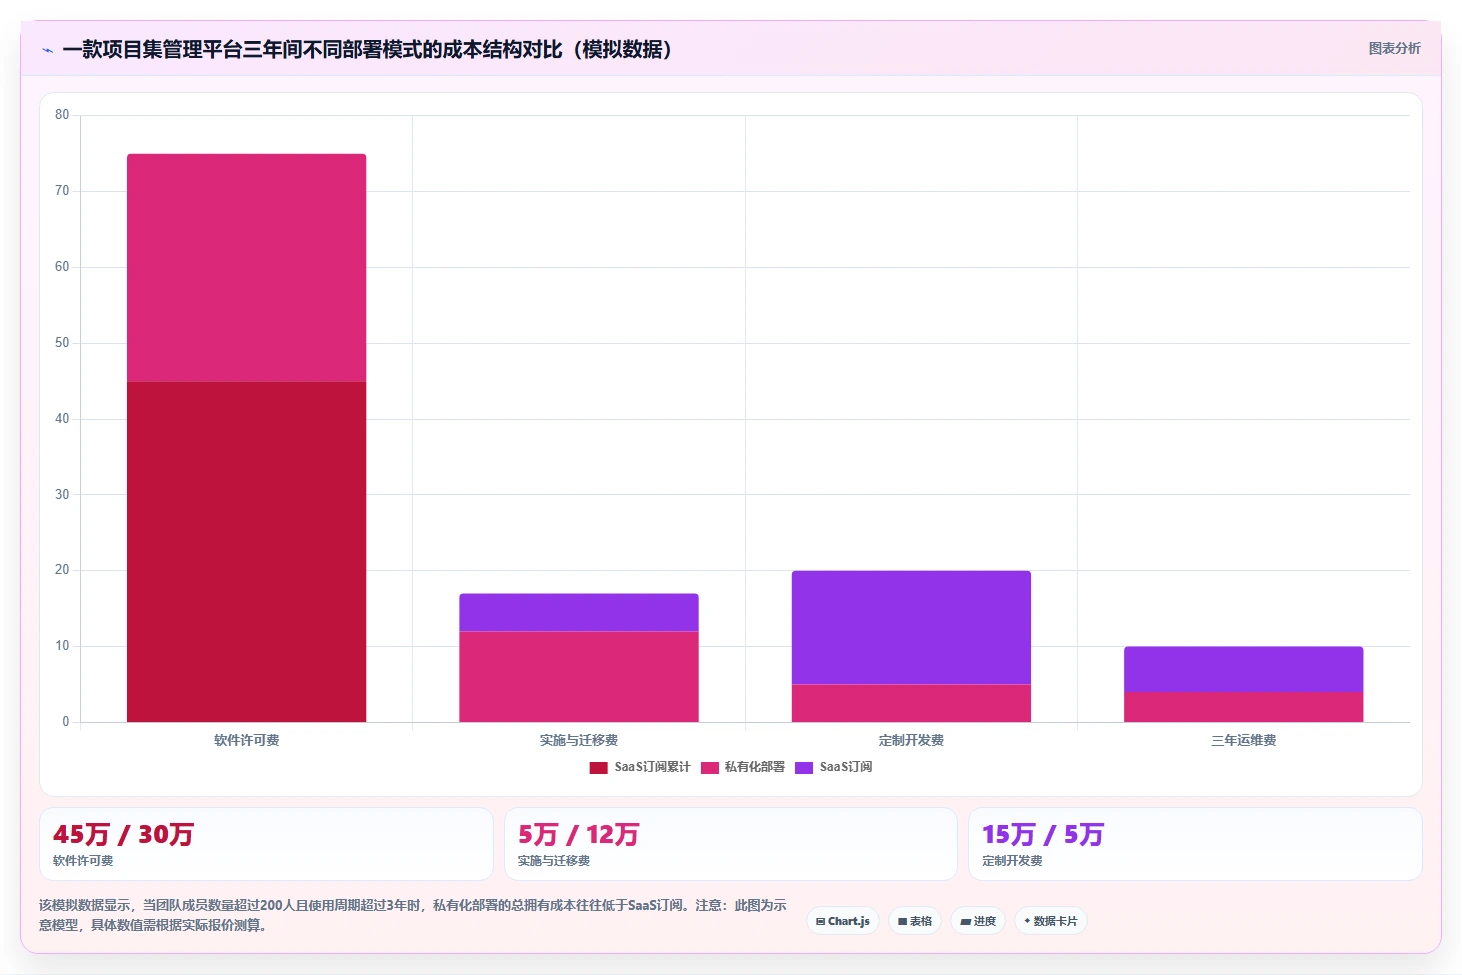Click the 图表分析 label in the header

(x=1394, y=48)
